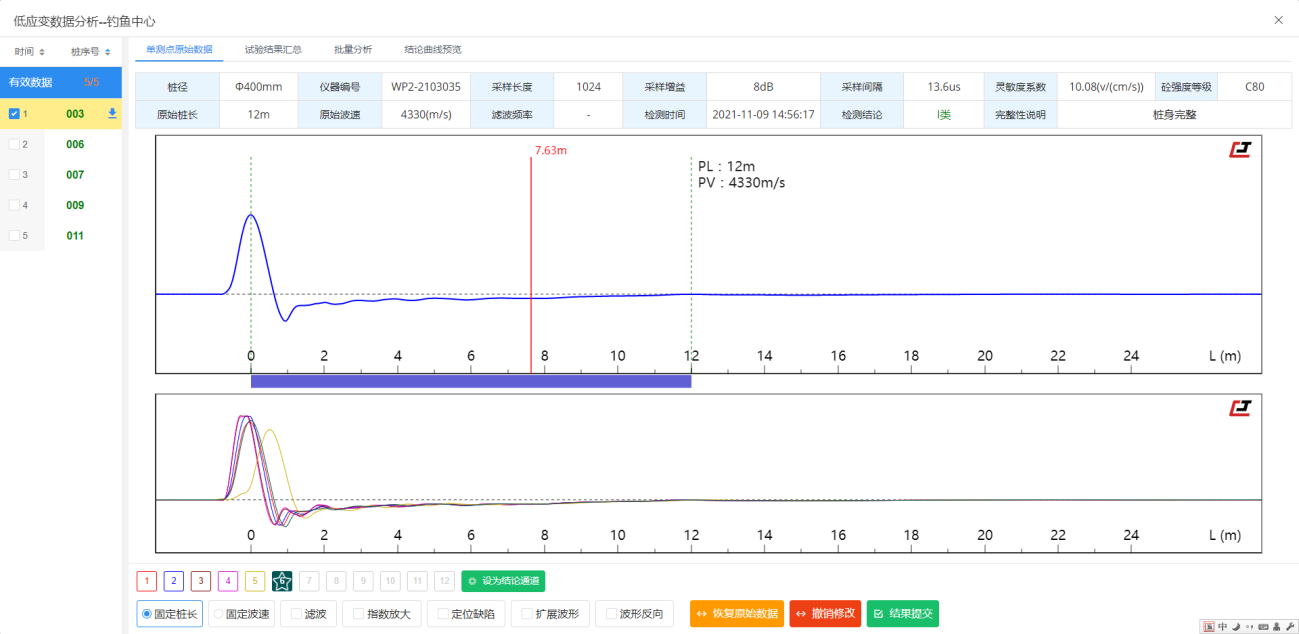Screen dimensions: 1299x634
Task: Uncheck the checkbox for pile row 1
Action: 14,114
